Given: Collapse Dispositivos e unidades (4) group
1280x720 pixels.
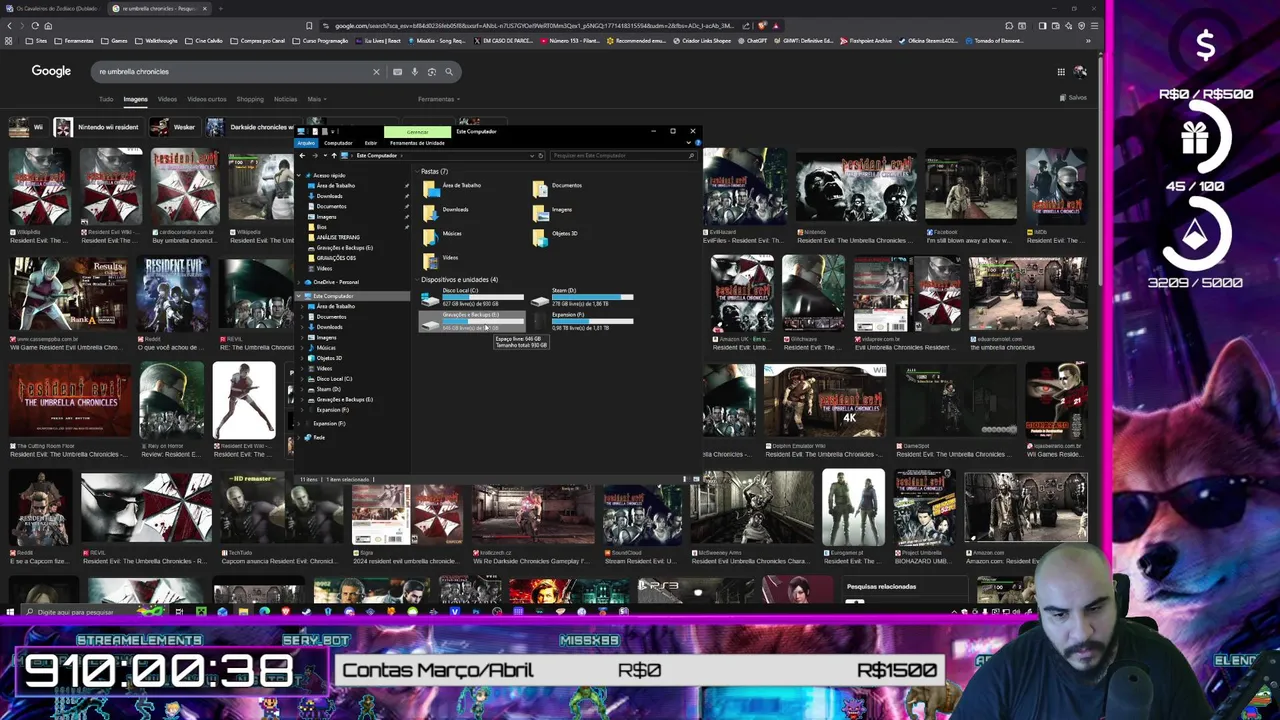Looking at the screenshot, I should point(417,280).
